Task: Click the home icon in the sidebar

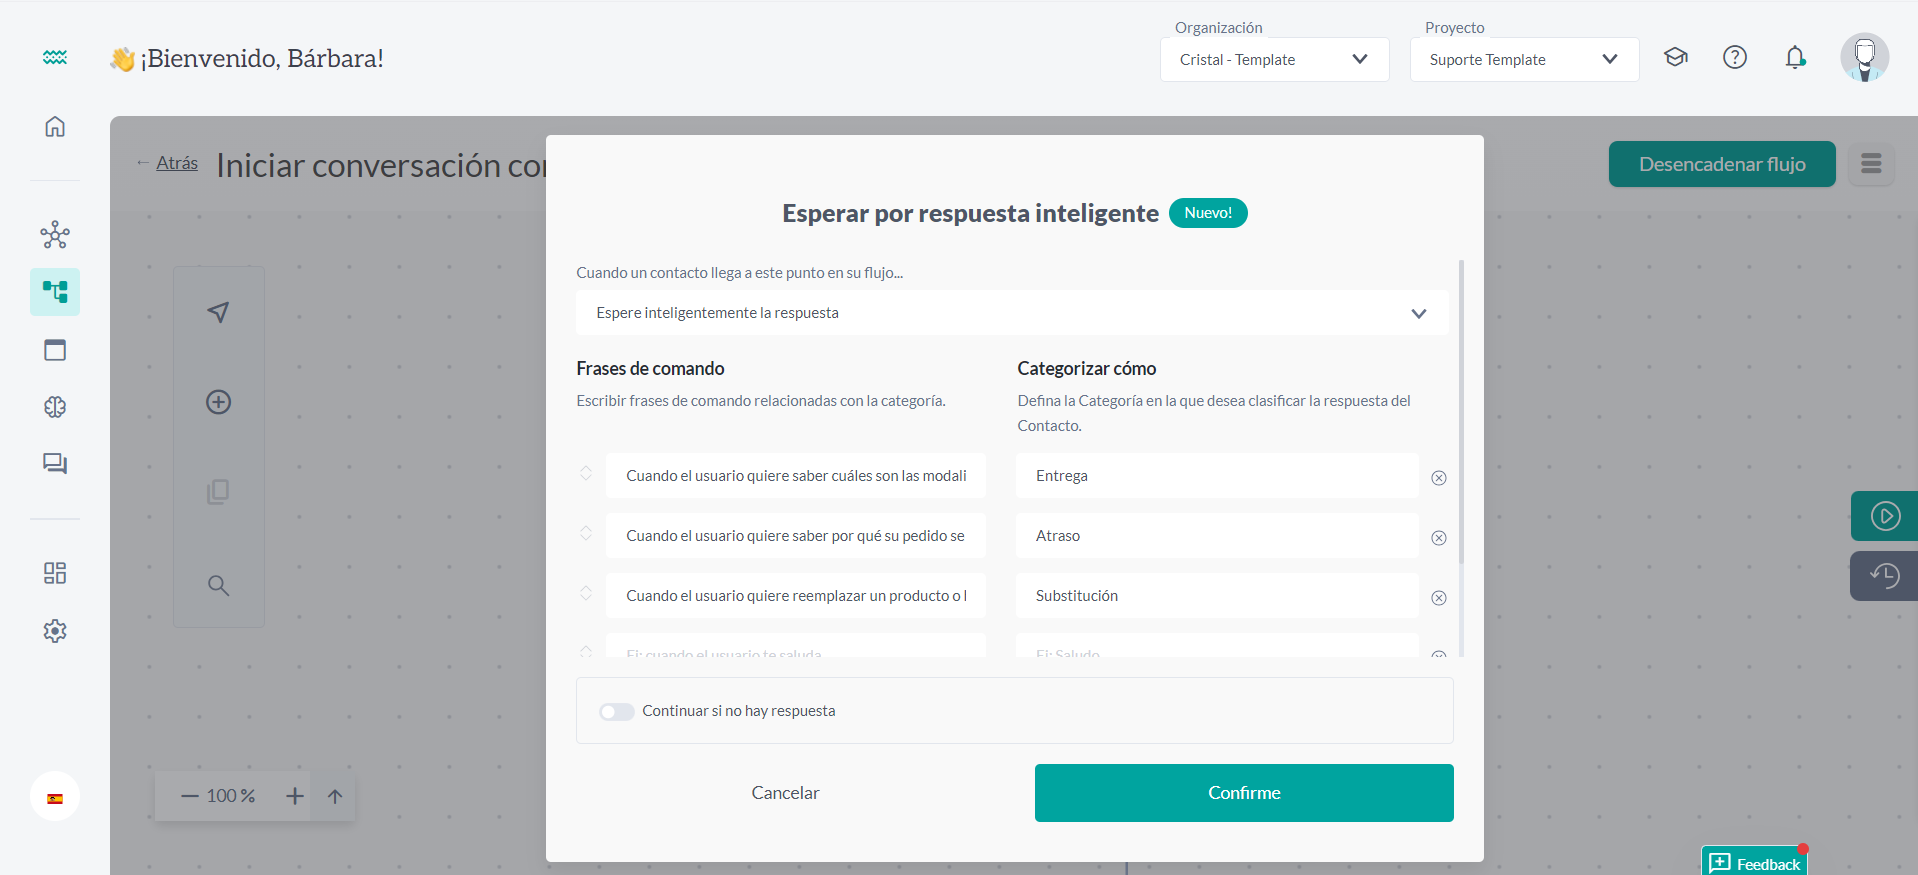Action: coord(55,127)
